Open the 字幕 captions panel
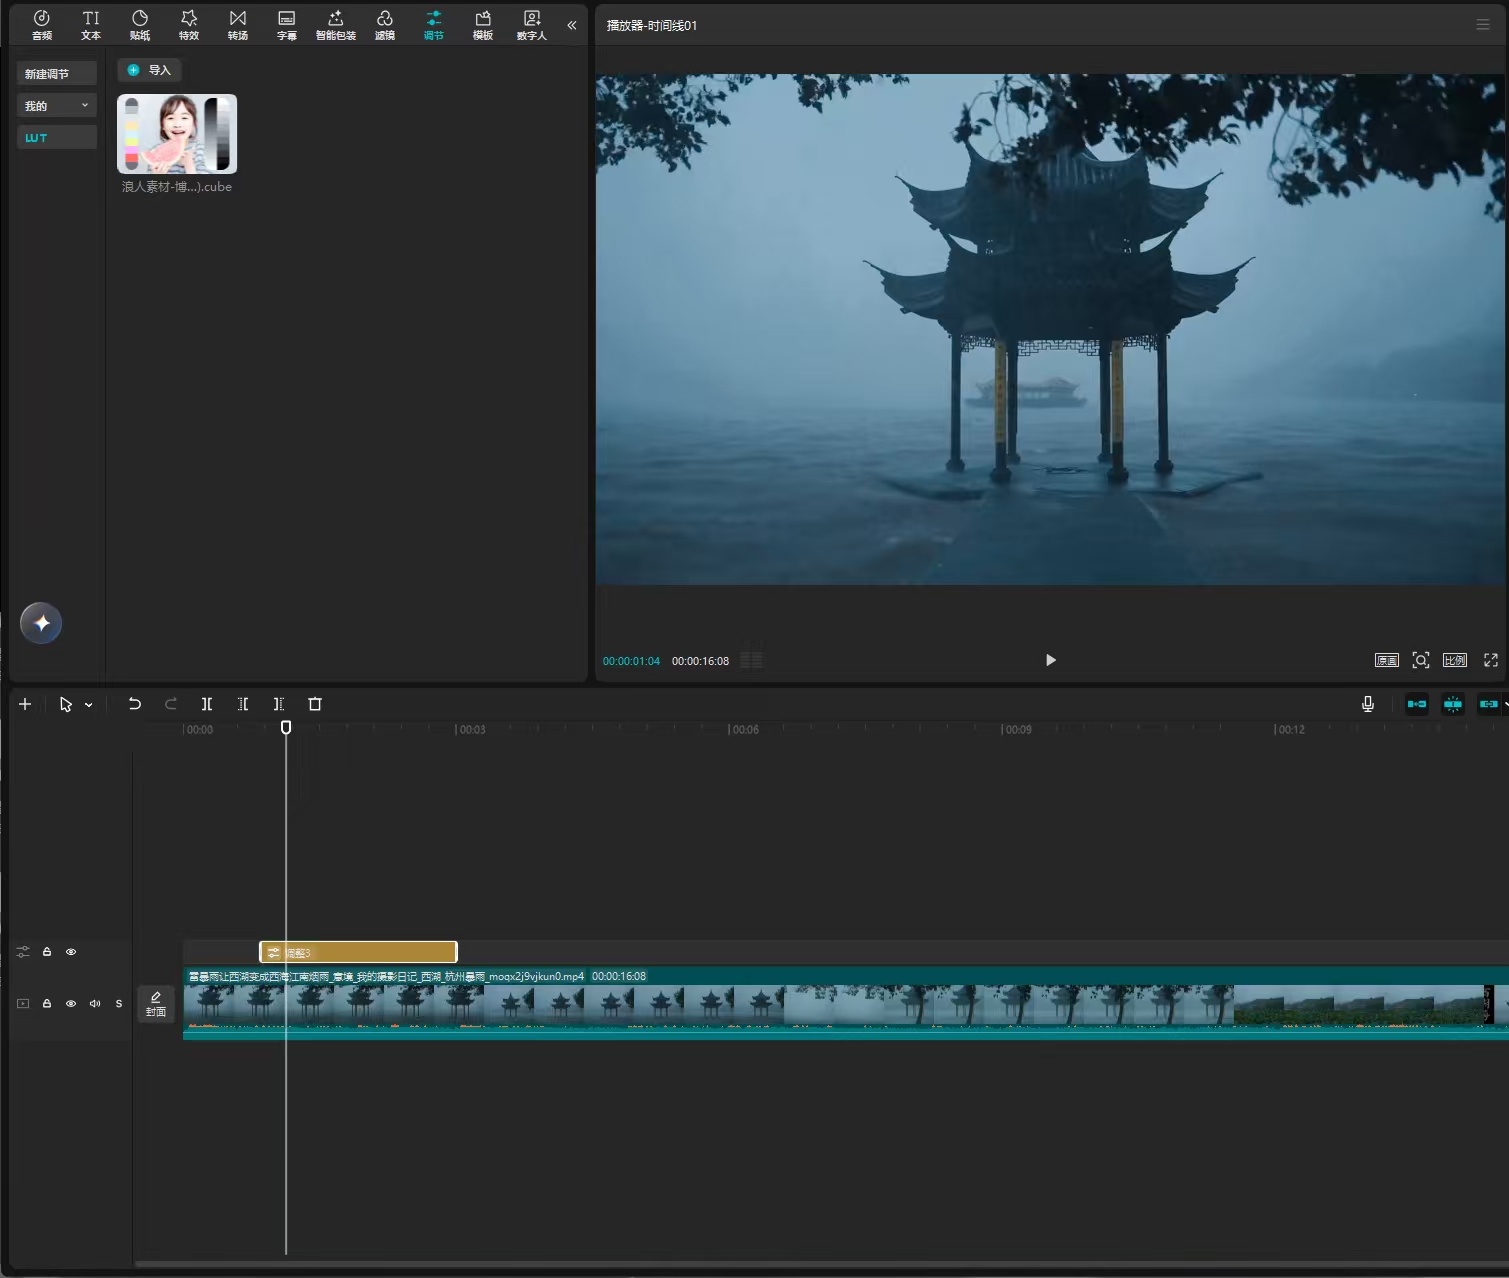This screenshot has height=1278, width=1509. click(287, 25)
